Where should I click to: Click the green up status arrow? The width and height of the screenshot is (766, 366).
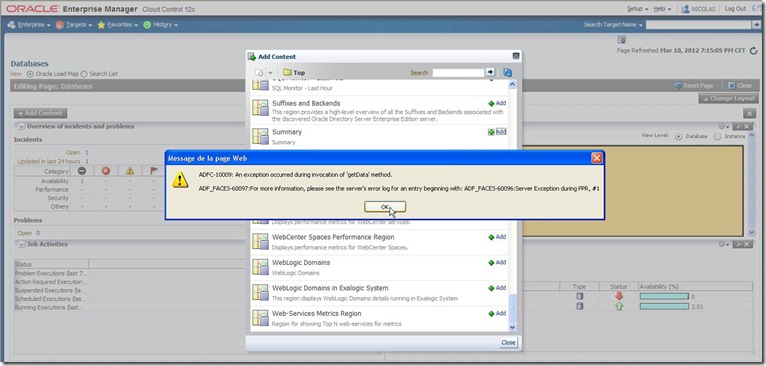619,306
